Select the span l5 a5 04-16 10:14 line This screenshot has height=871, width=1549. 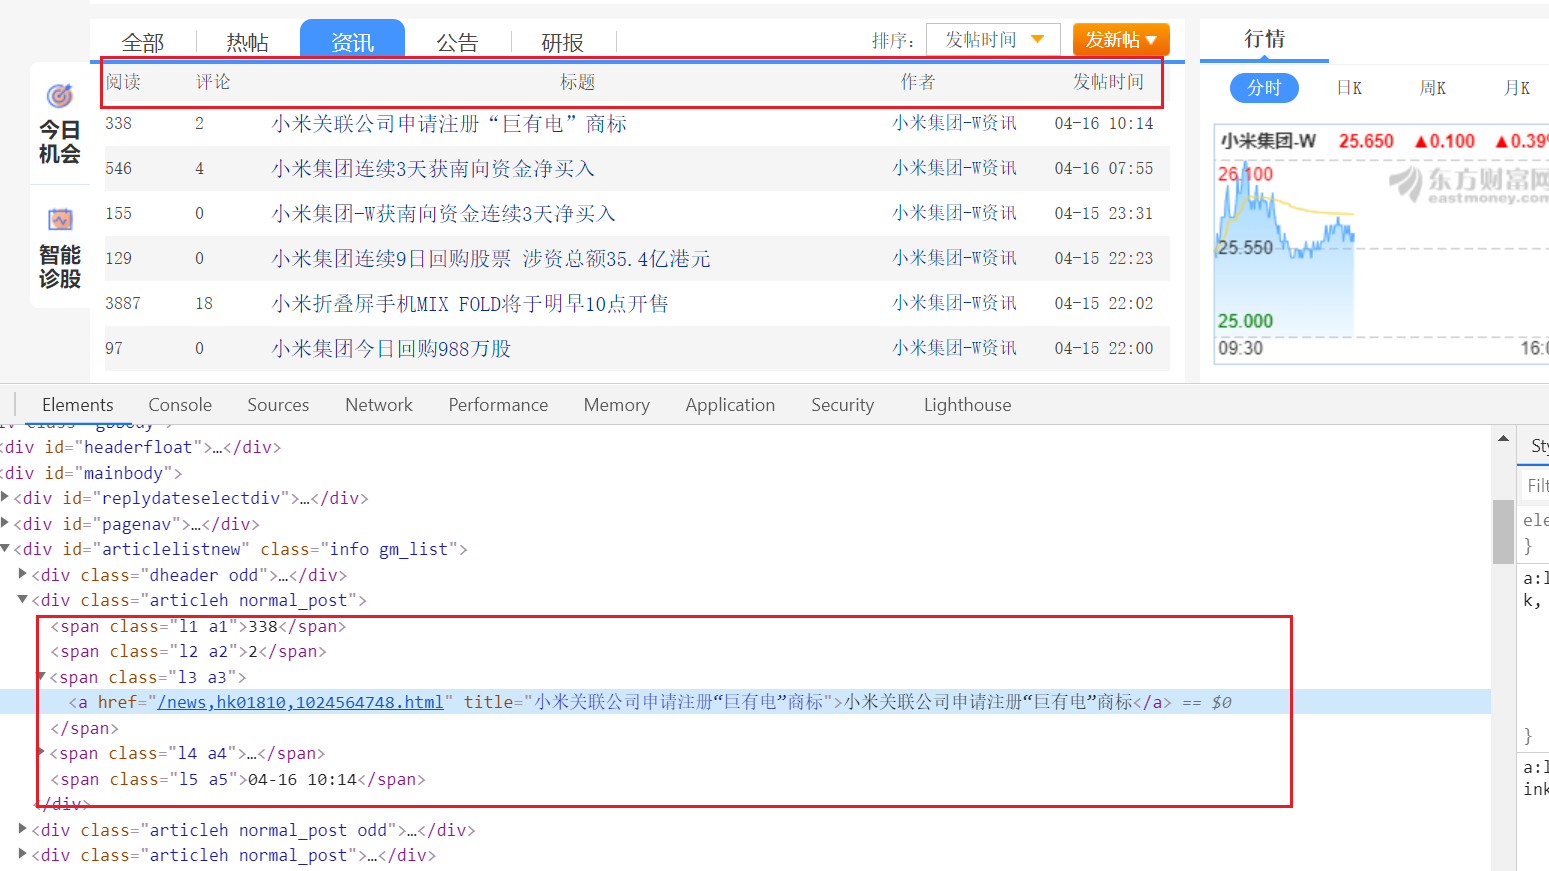[238, 779]
